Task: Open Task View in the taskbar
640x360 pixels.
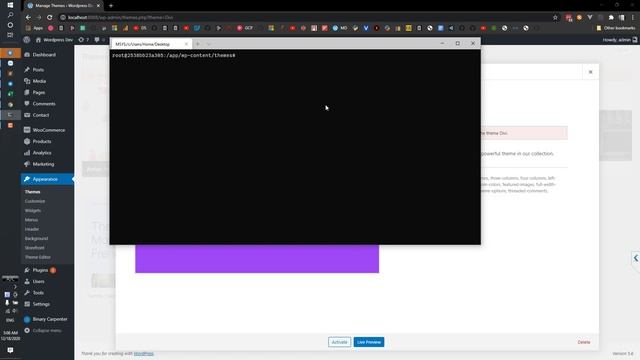Action: click(10, 35)
